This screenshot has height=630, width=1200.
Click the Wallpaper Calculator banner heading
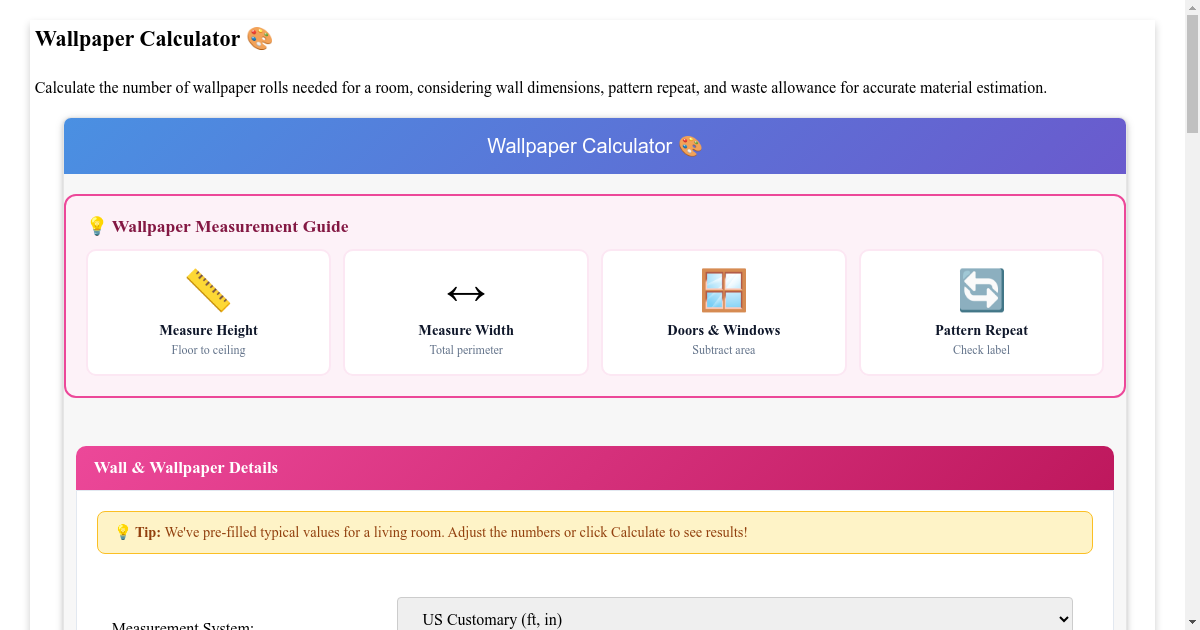tap(595, 145)
